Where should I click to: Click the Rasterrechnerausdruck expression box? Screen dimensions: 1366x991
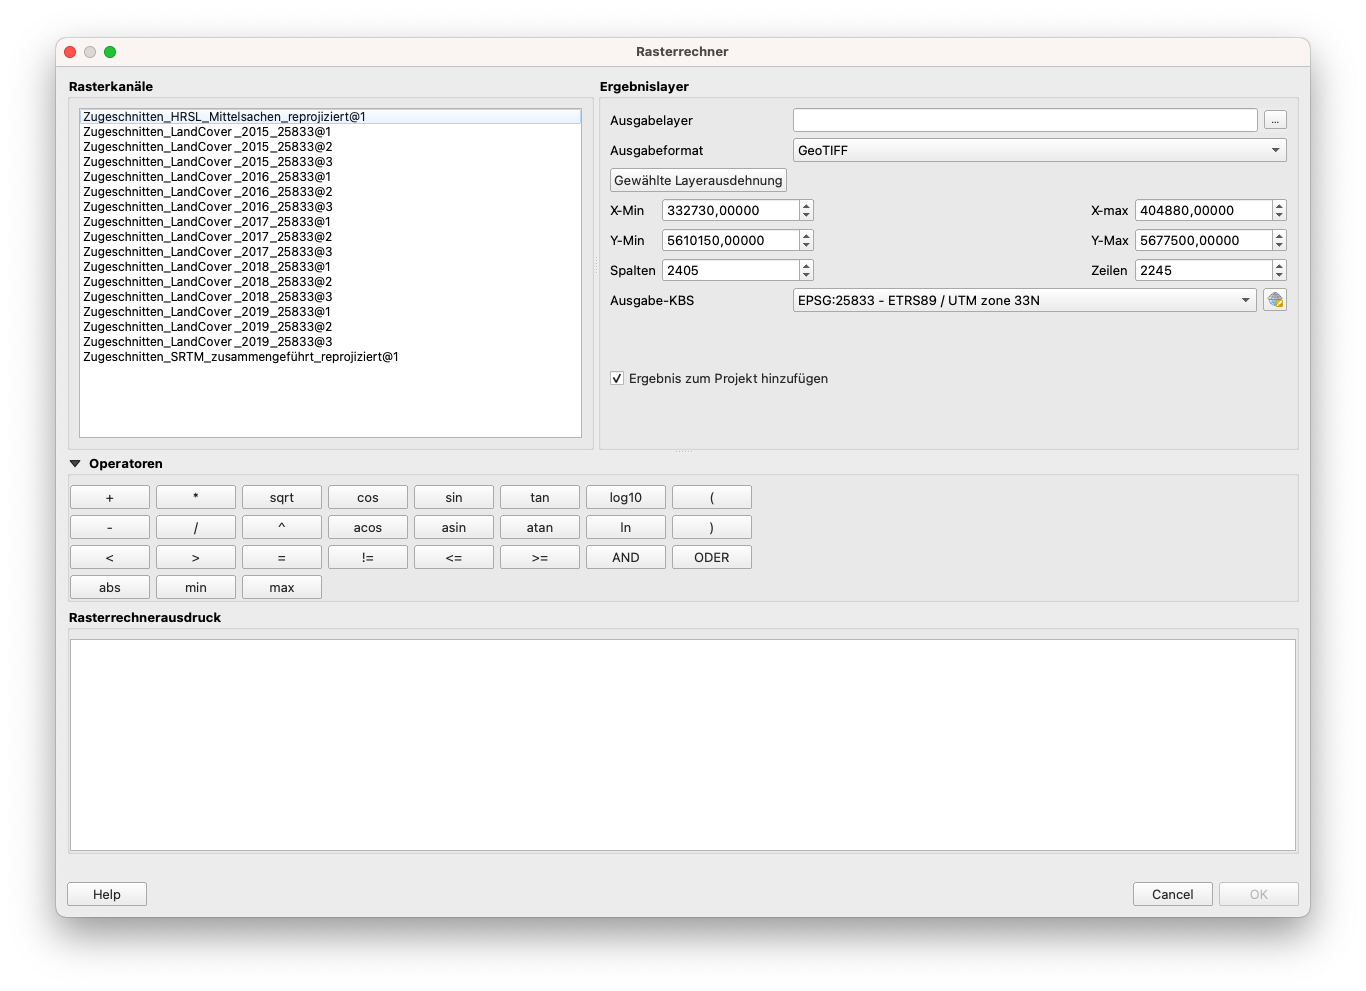click(x=683, y=745)
